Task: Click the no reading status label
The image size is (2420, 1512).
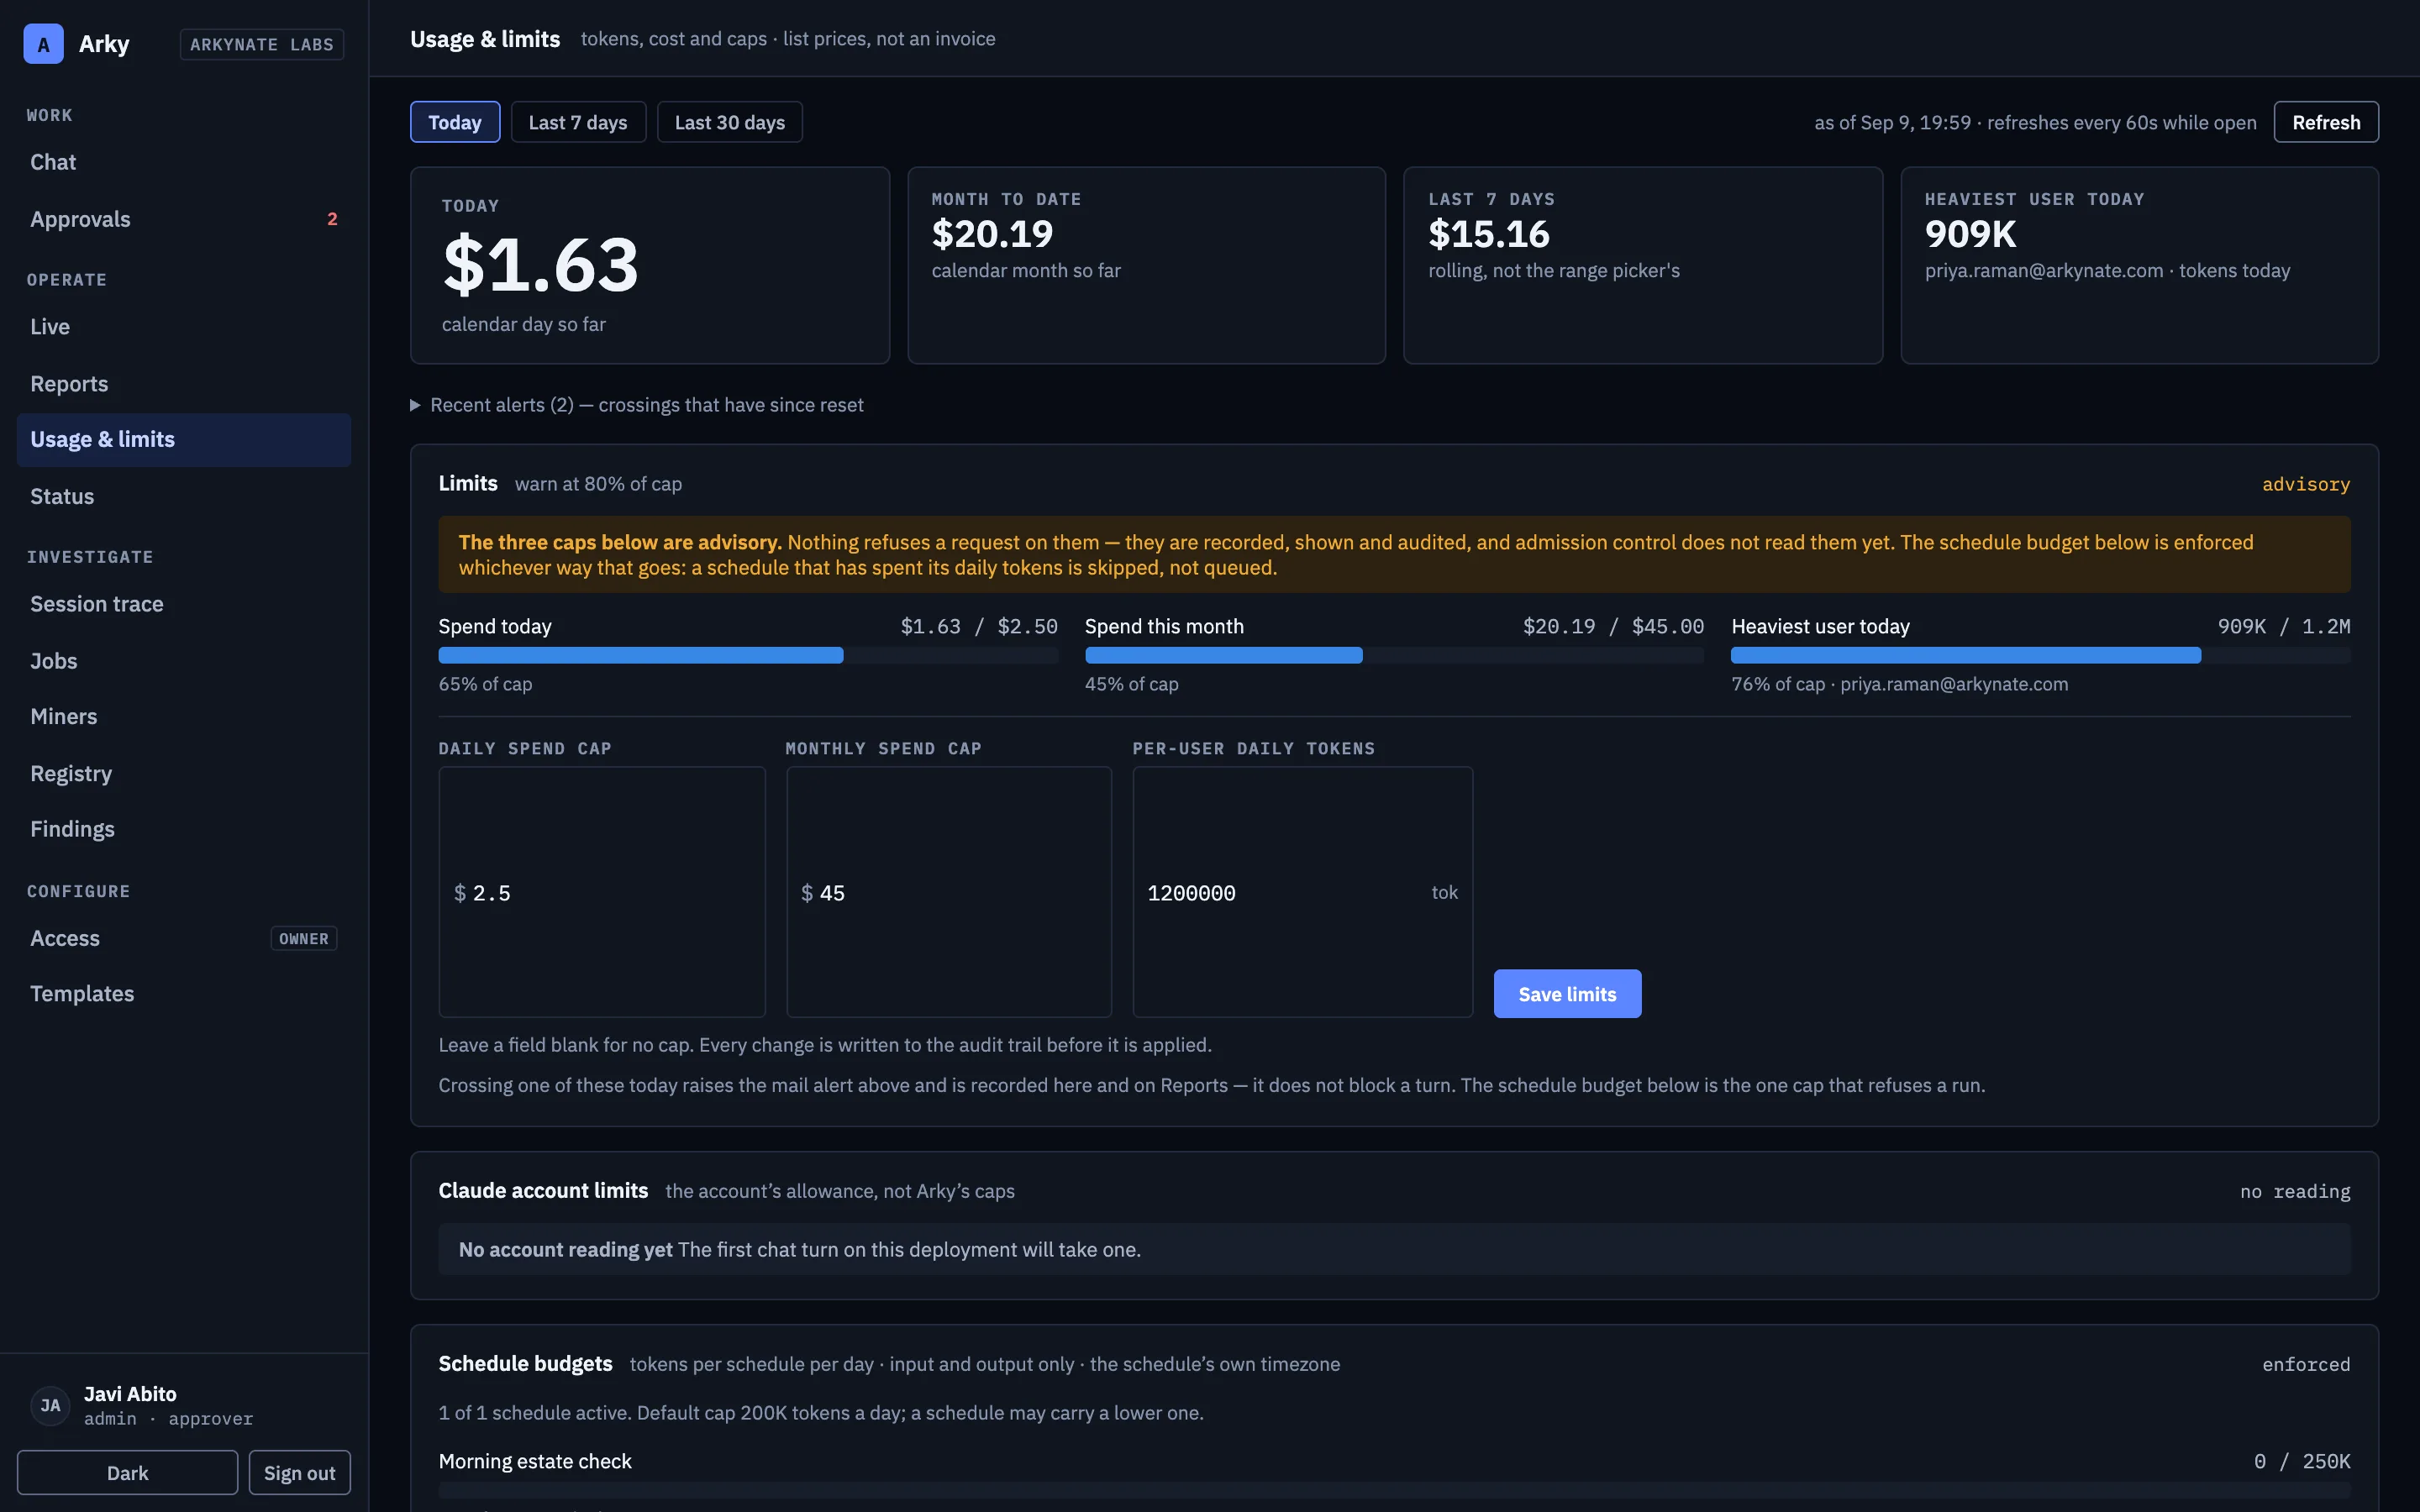Action: (x=2295, y=1191)
